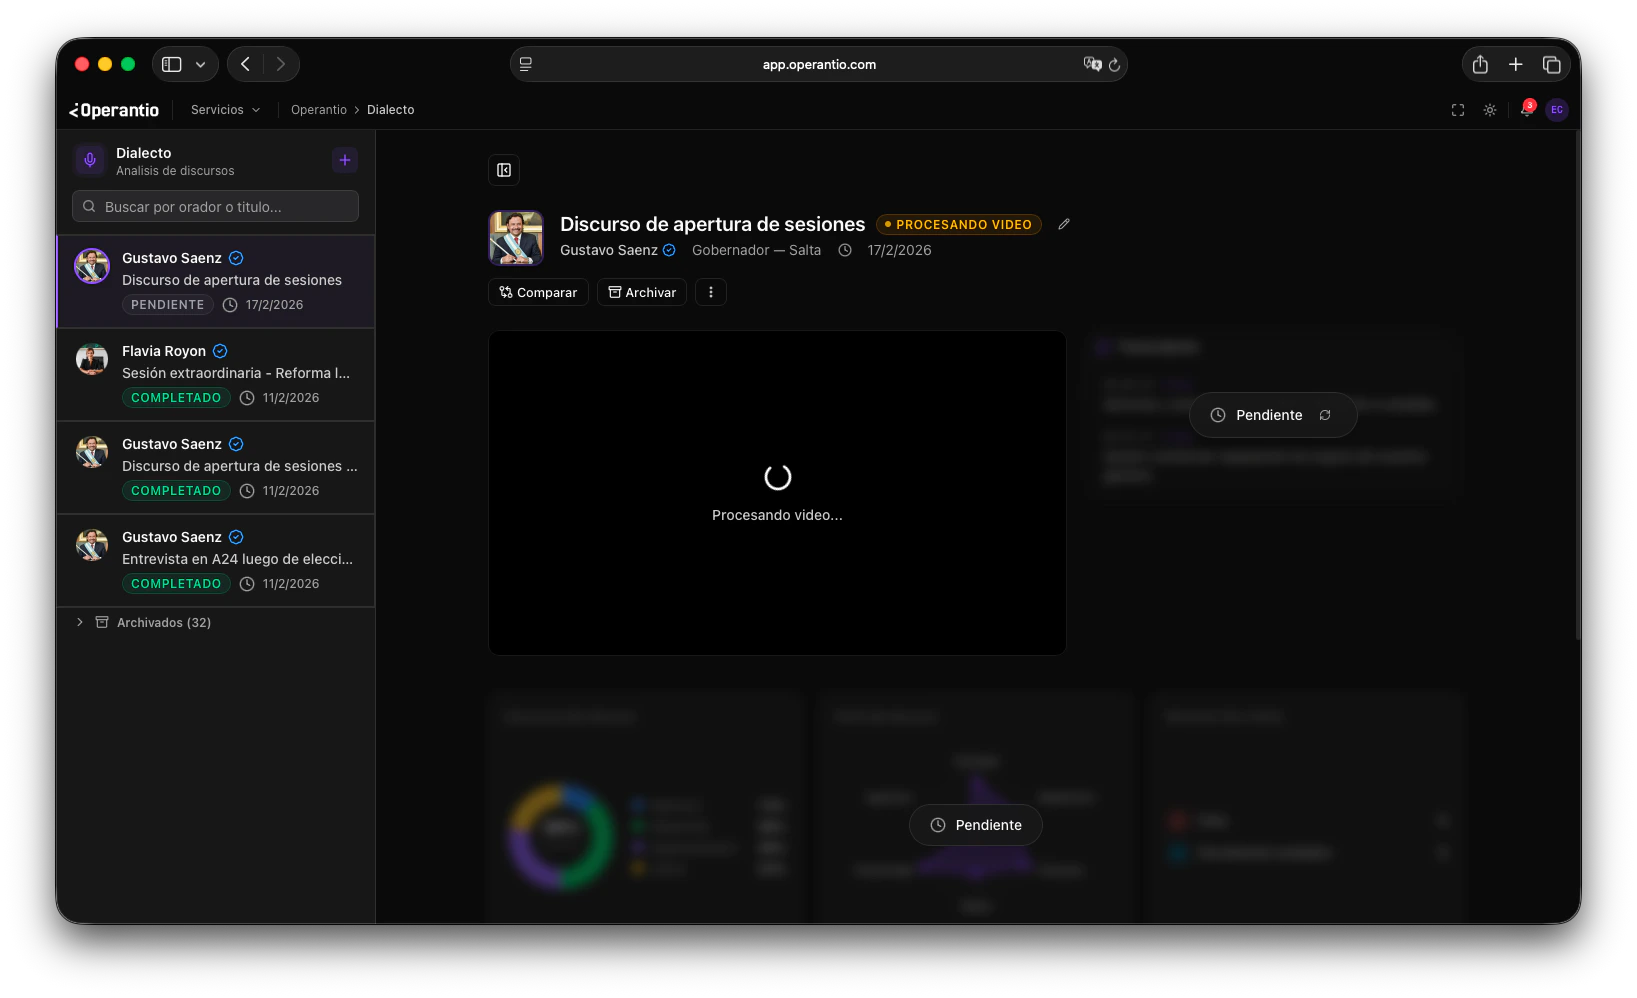1637x998 pixels.
Task: Go forward with the browser forward arrow
Action: pos(281,64)
